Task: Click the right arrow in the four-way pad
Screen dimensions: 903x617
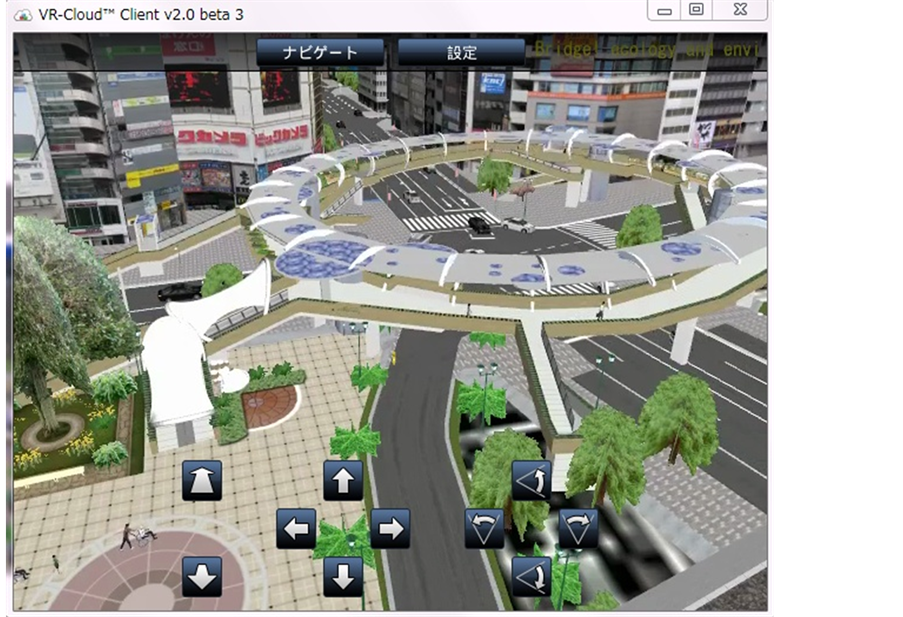Action: pyautogui.click(x=390, y=528)
